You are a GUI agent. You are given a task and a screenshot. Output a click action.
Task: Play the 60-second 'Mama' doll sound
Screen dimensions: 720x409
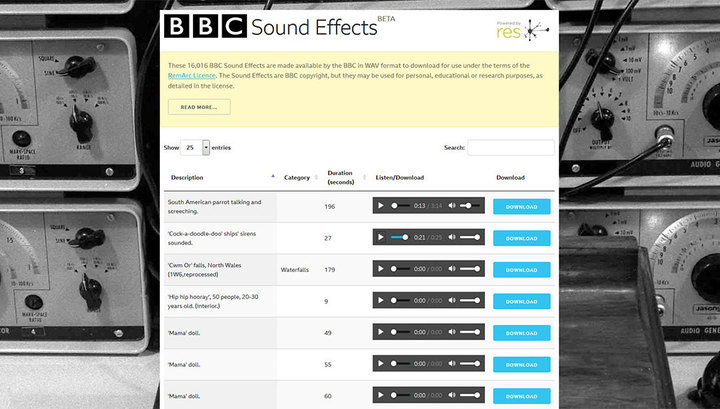381,395
